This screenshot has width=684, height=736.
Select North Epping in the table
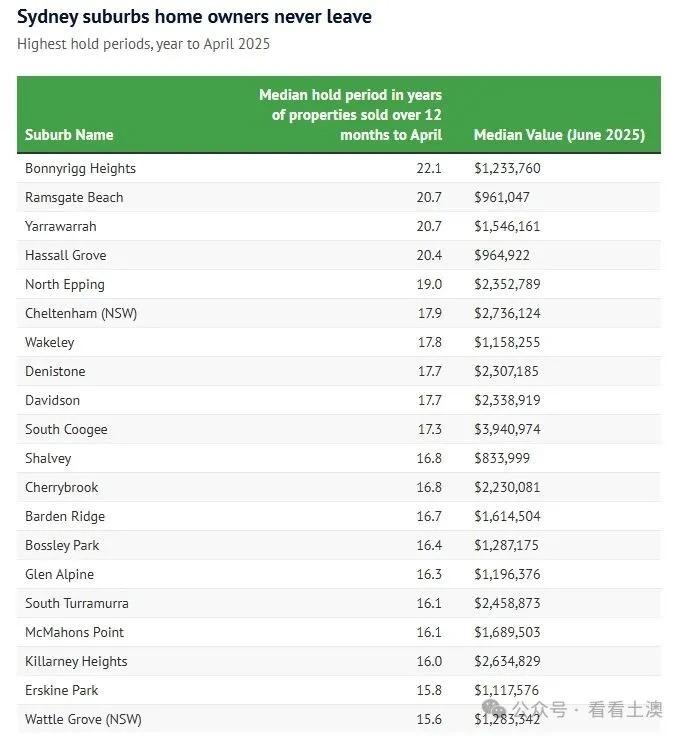pos(65,284)
